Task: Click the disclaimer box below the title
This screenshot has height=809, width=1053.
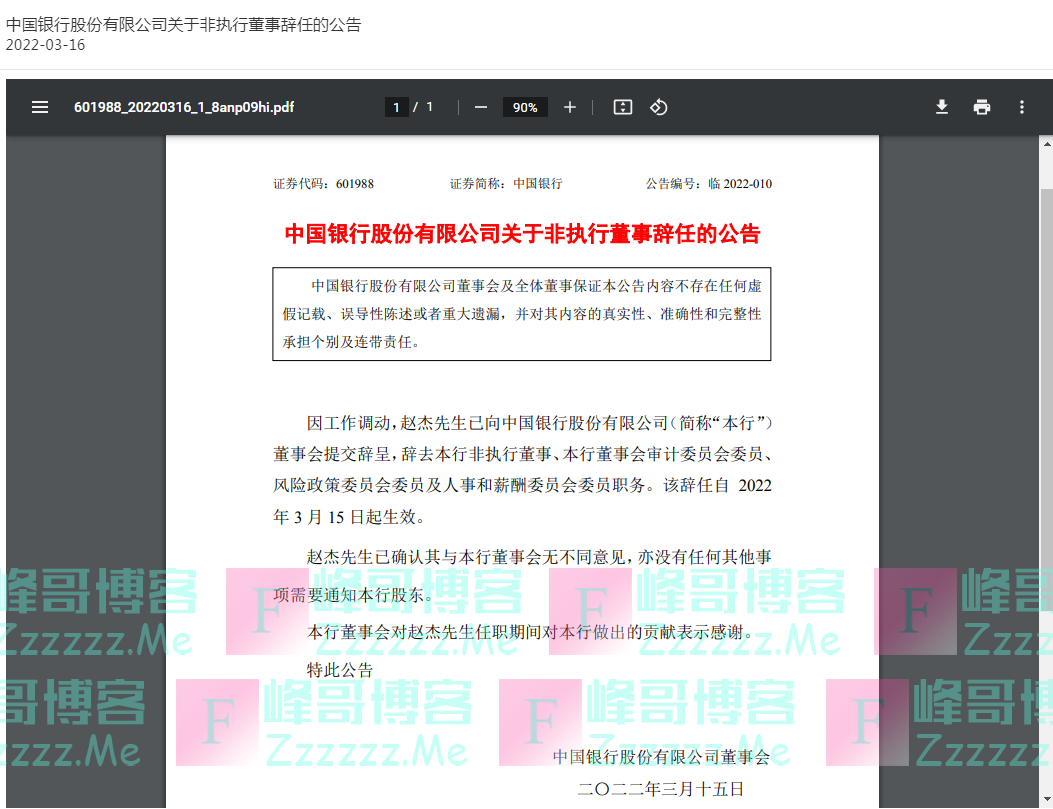Action: (x=521, y=311)
